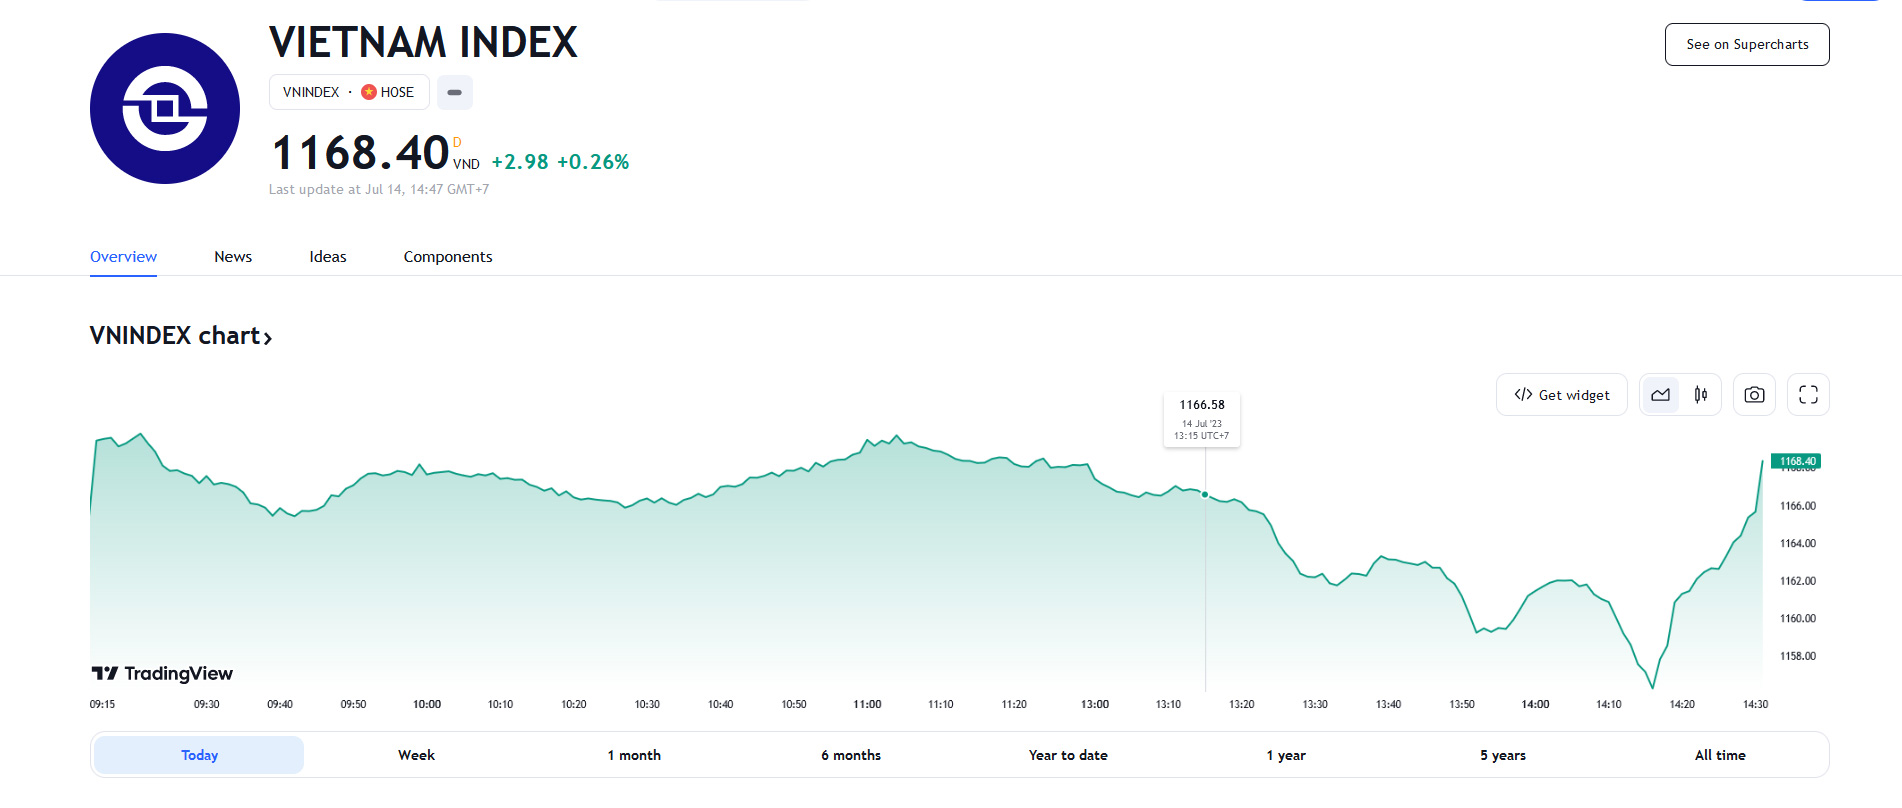Click the 1168.40 price label on chart

pyautogui.click(x=1796, y=461)
